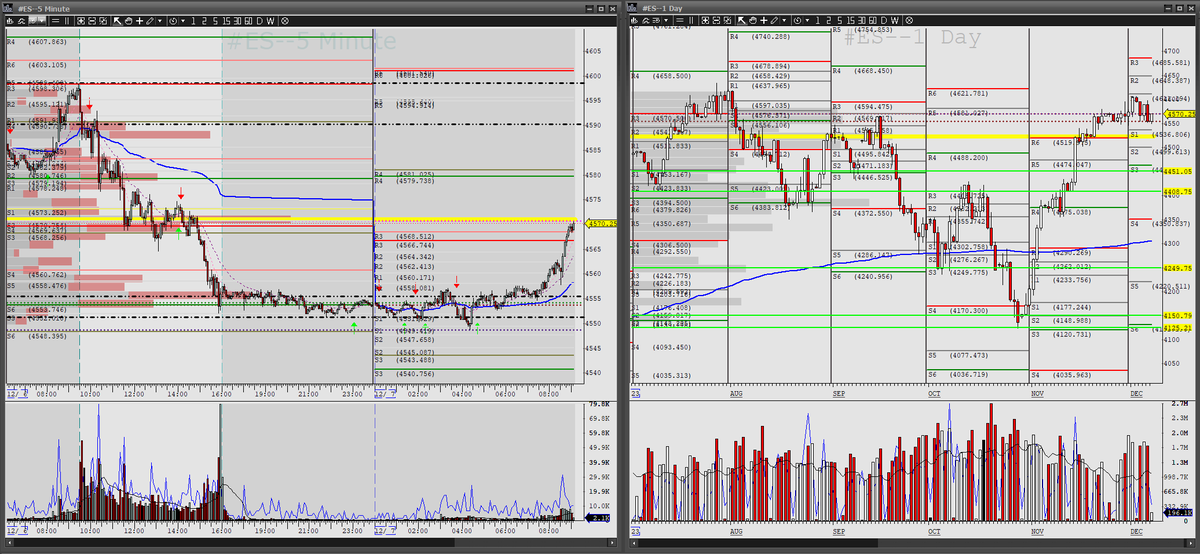Select the hand pan tool in 5 Minute window
This screenshot has height=554, width=1200.
point(128,21)
